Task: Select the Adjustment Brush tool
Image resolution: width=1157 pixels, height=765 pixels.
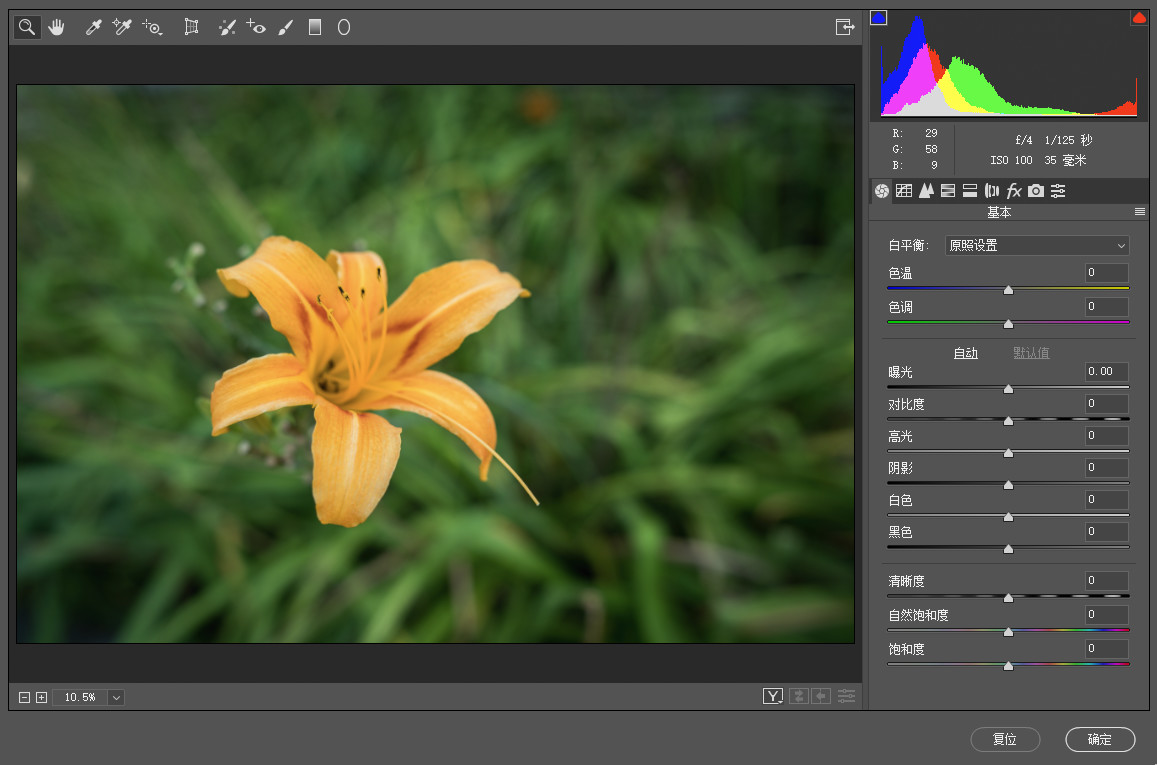Action: point(285,28)
